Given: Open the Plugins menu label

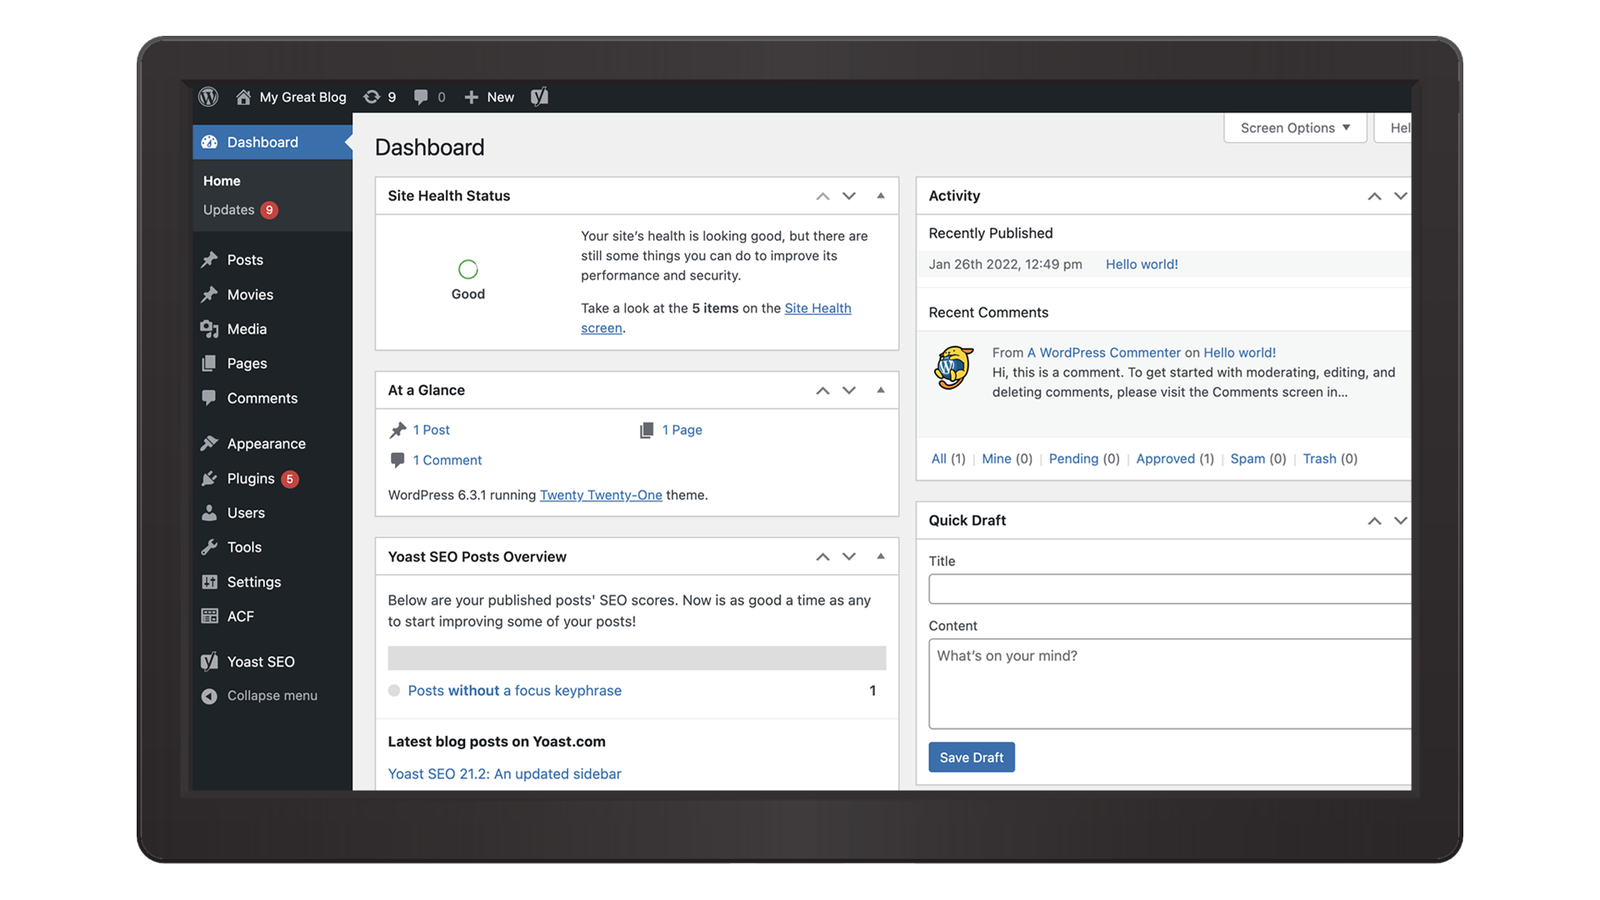Looking at the screenshot, I should [x=251, y=479].
